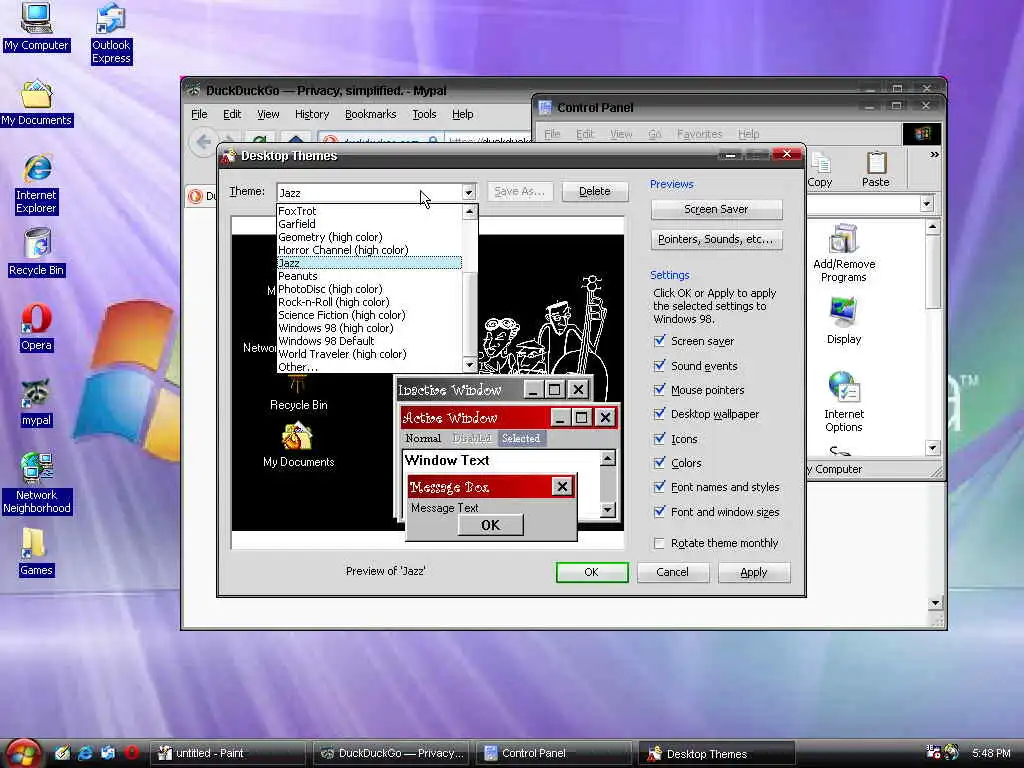The height and width of the screenshot is (768, 1024).
Task: Open Control Panel address bar dropdown
Action: [927, 204]
